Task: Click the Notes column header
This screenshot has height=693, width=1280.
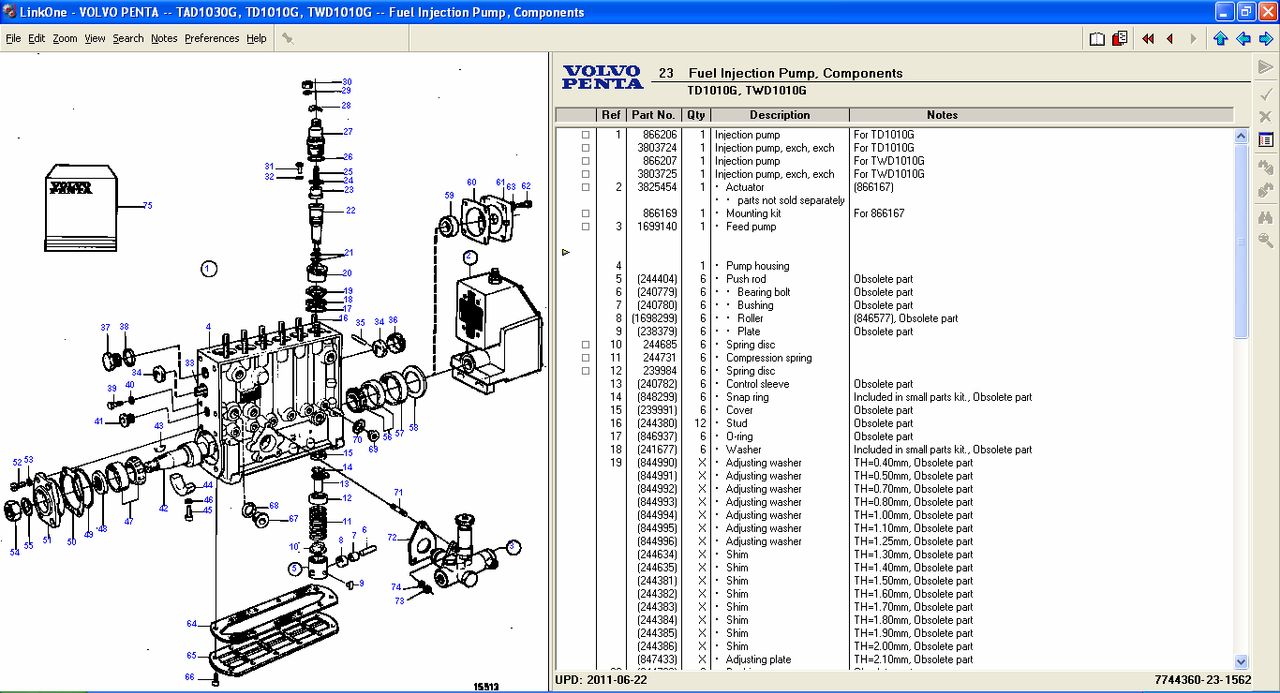Action: coord(942,115)
